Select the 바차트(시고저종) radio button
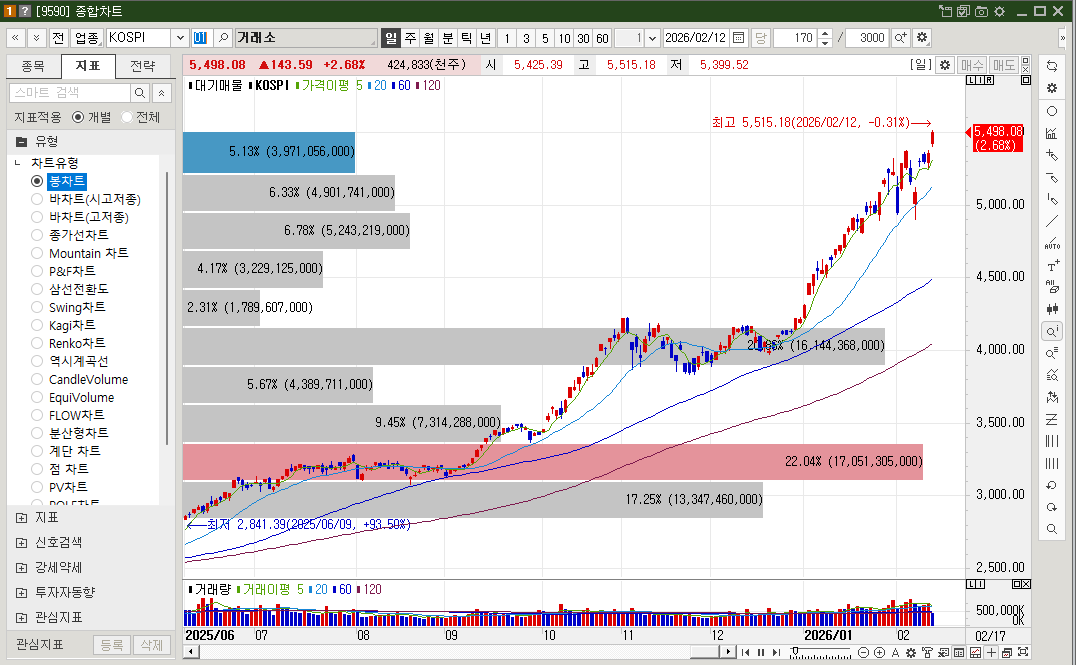 37,199
